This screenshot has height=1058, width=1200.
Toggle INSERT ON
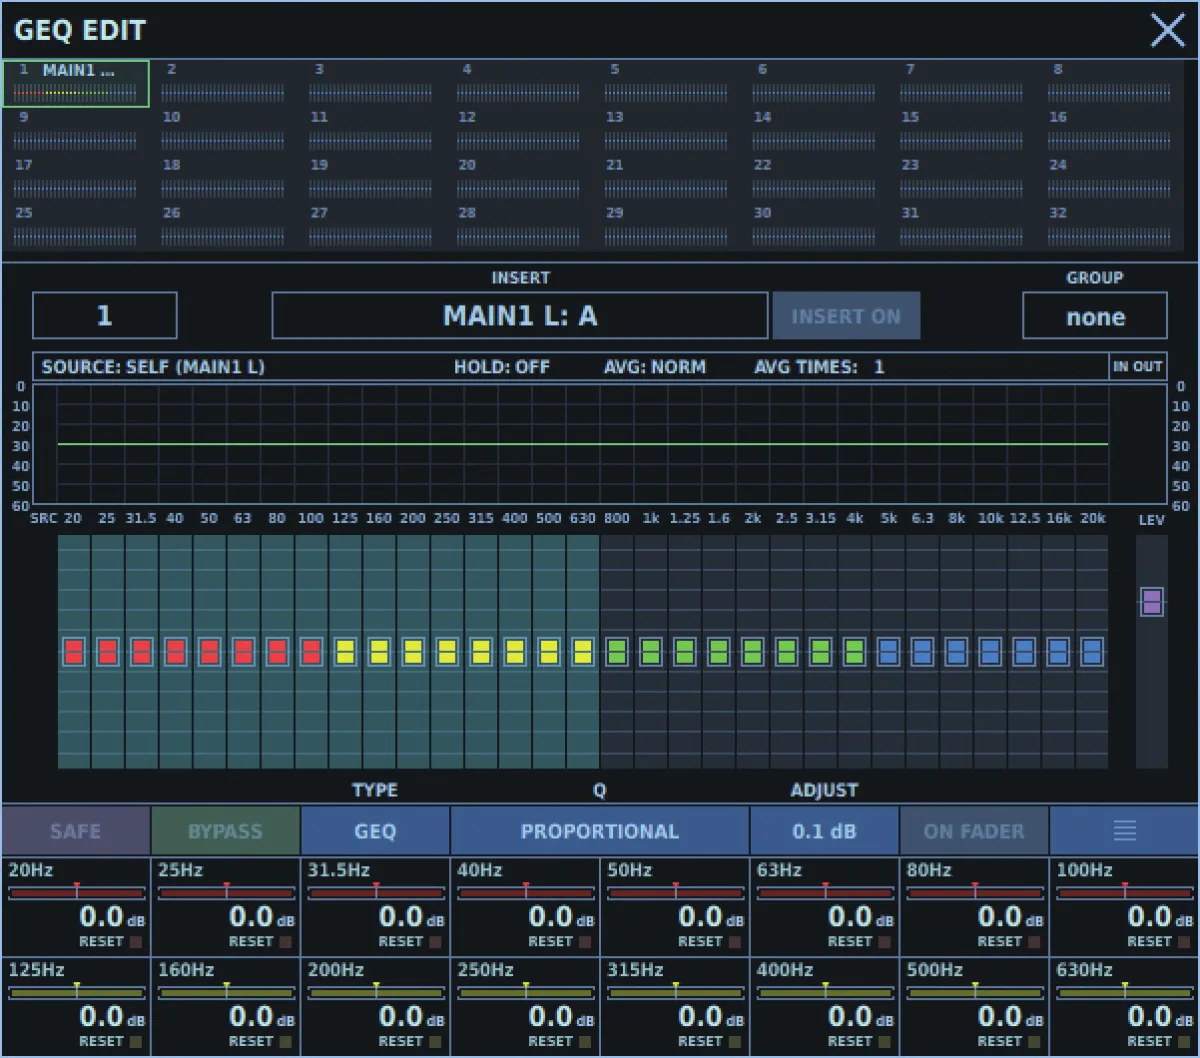pyautogui.click(x=846, y=316)
